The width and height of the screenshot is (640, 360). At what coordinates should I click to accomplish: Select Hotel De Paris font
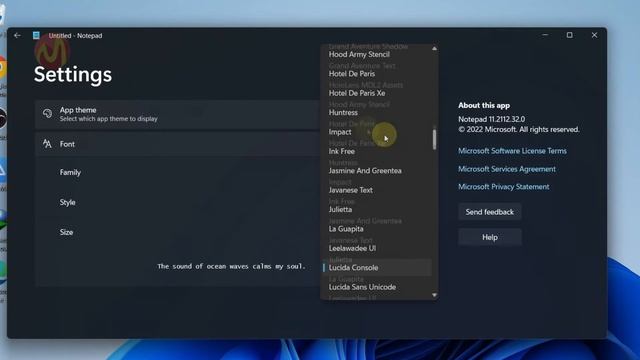click(x=351, y=74)
